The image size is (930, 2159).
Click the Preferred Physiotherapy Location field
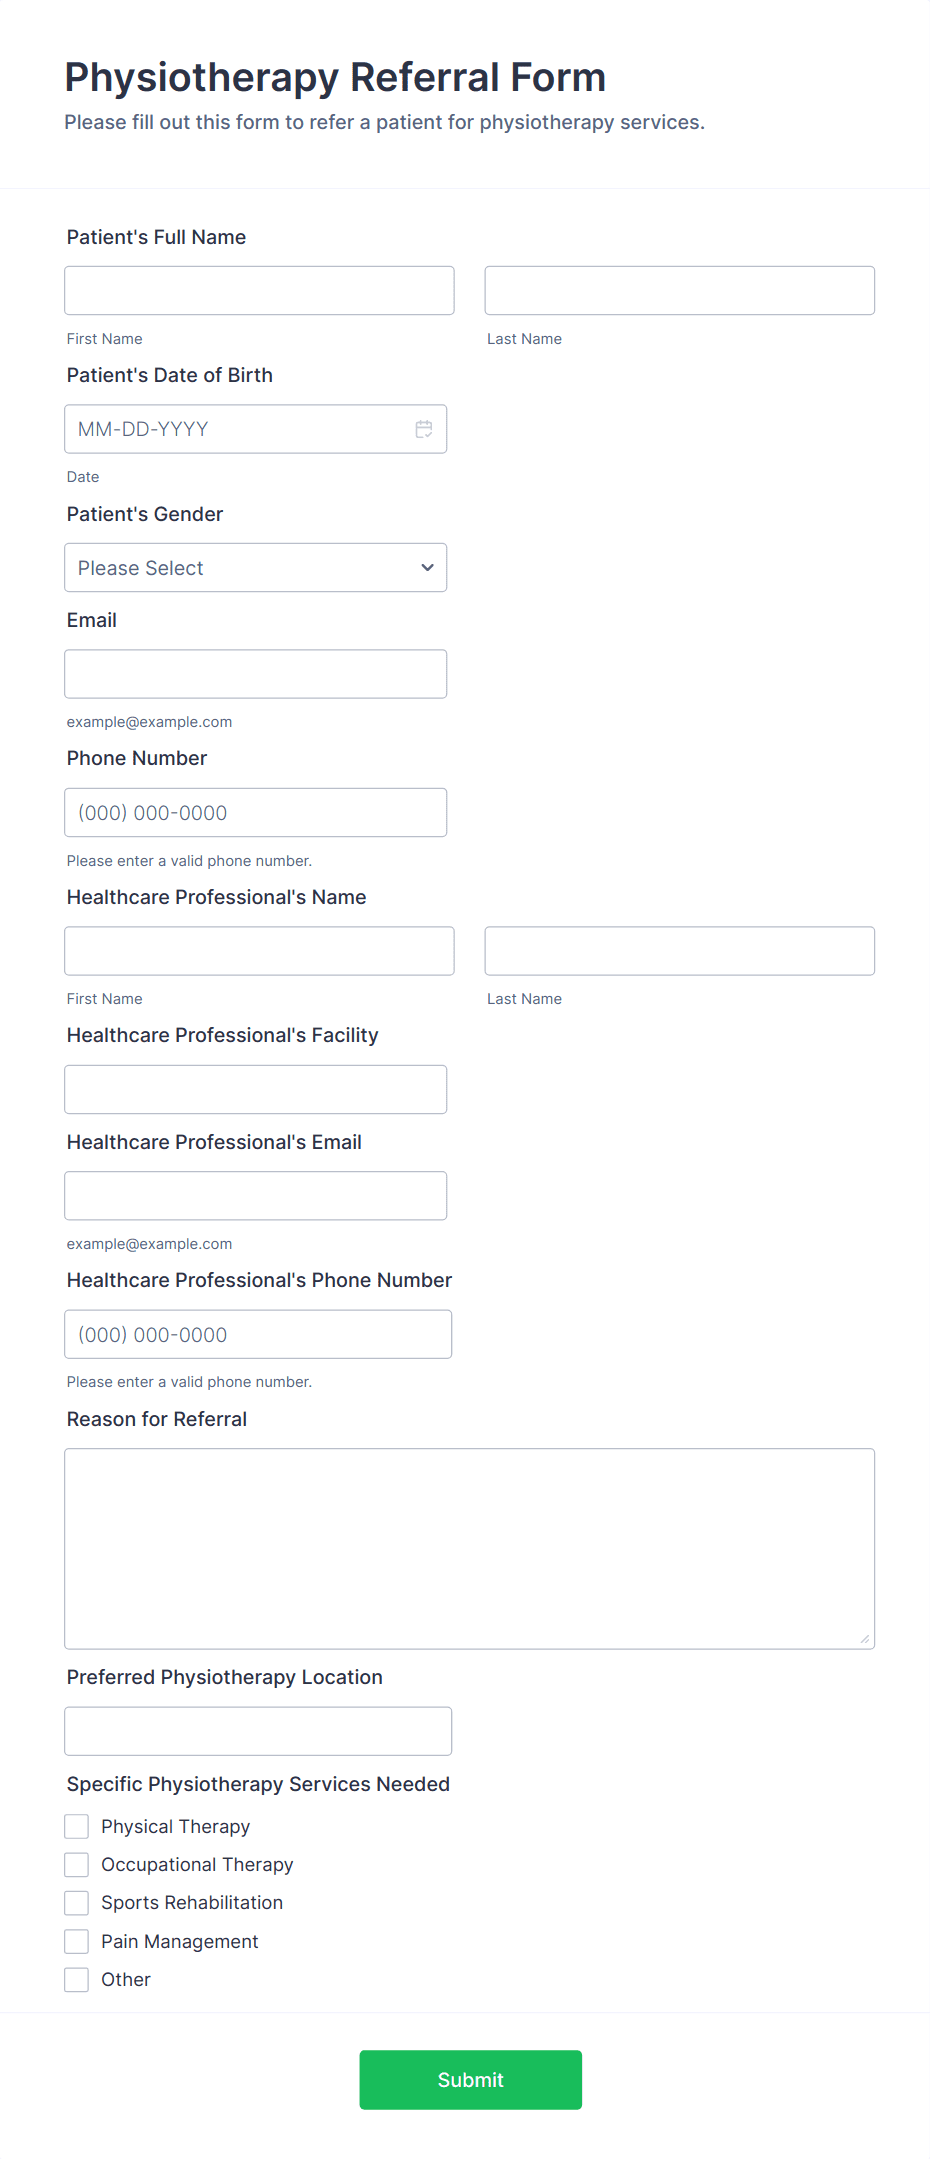257,1730
